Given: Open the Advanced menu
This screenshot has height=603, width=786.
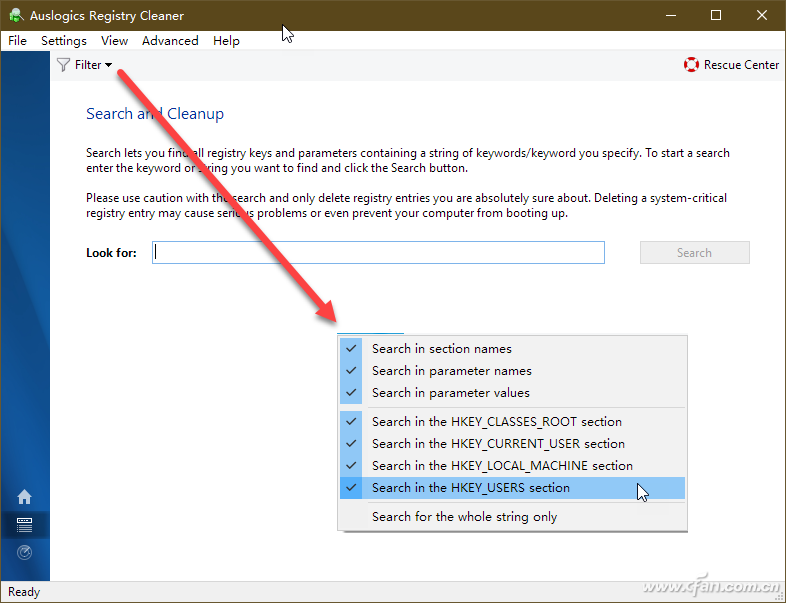Looking at the screenshot, I should [170, 41].
